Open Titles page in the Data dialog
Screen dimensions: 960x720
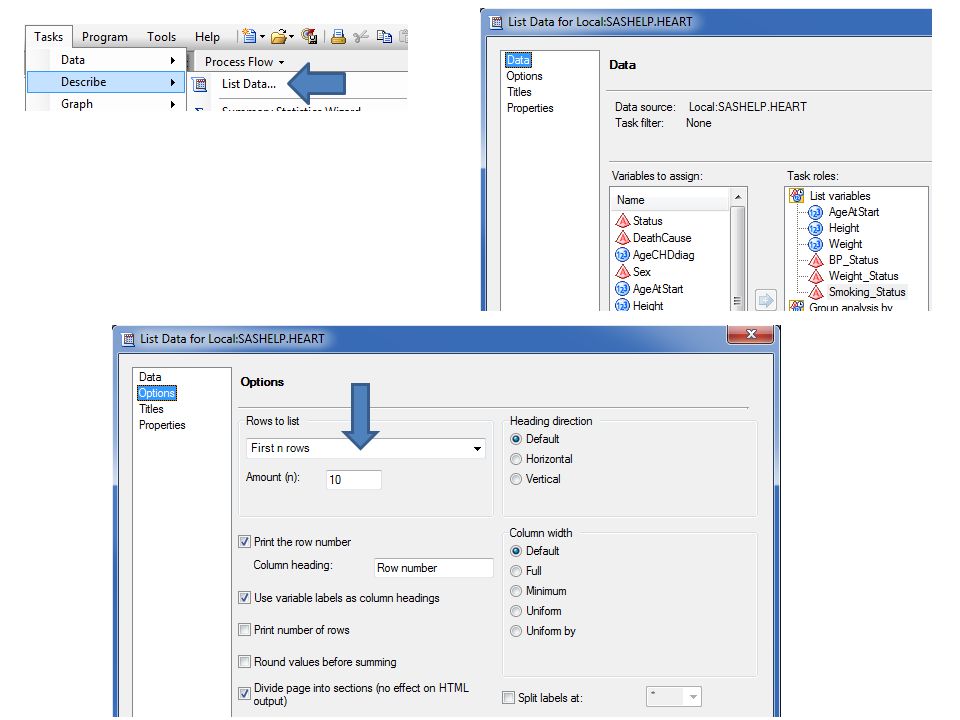pos(519,92)
